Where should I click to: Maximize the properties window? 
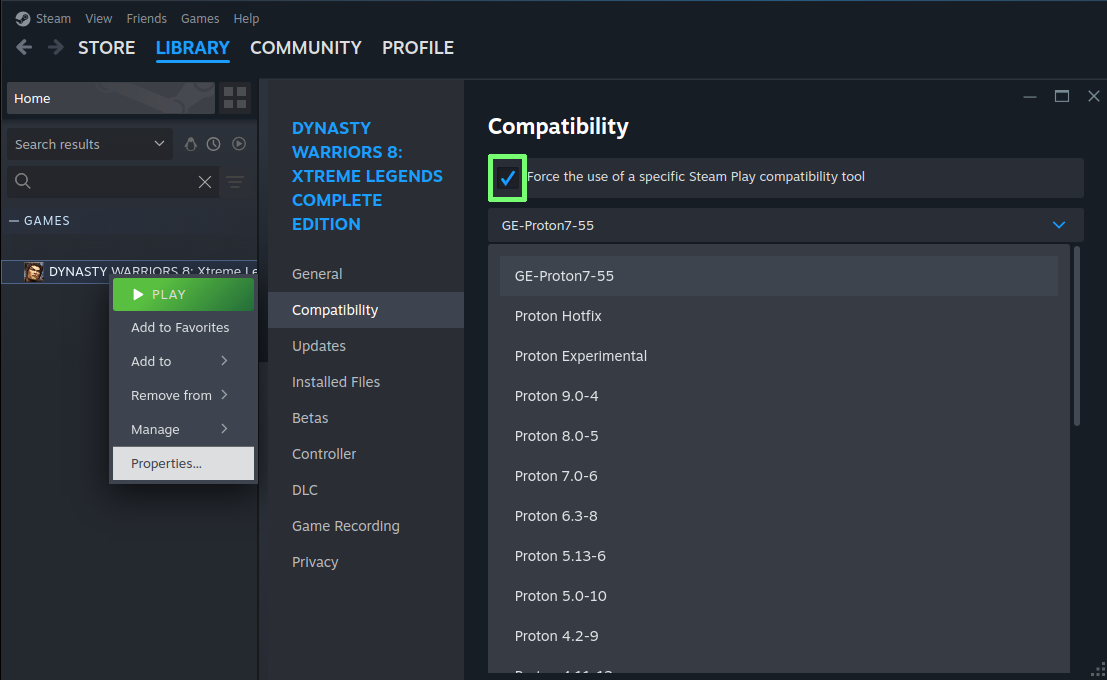1062,96
